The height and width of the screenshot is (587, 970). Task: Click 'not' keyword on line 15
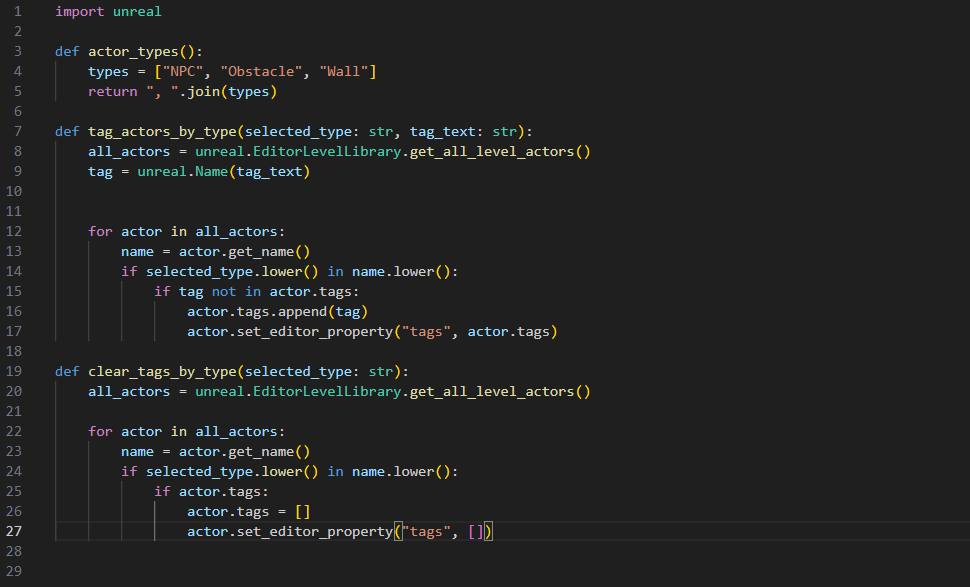(224, 291)
